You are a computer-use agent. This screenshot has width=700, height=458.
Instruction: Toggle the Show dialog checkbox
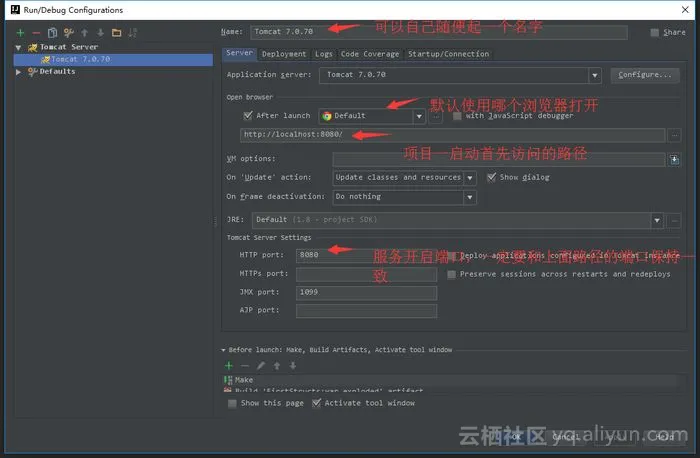pos(492,177)
